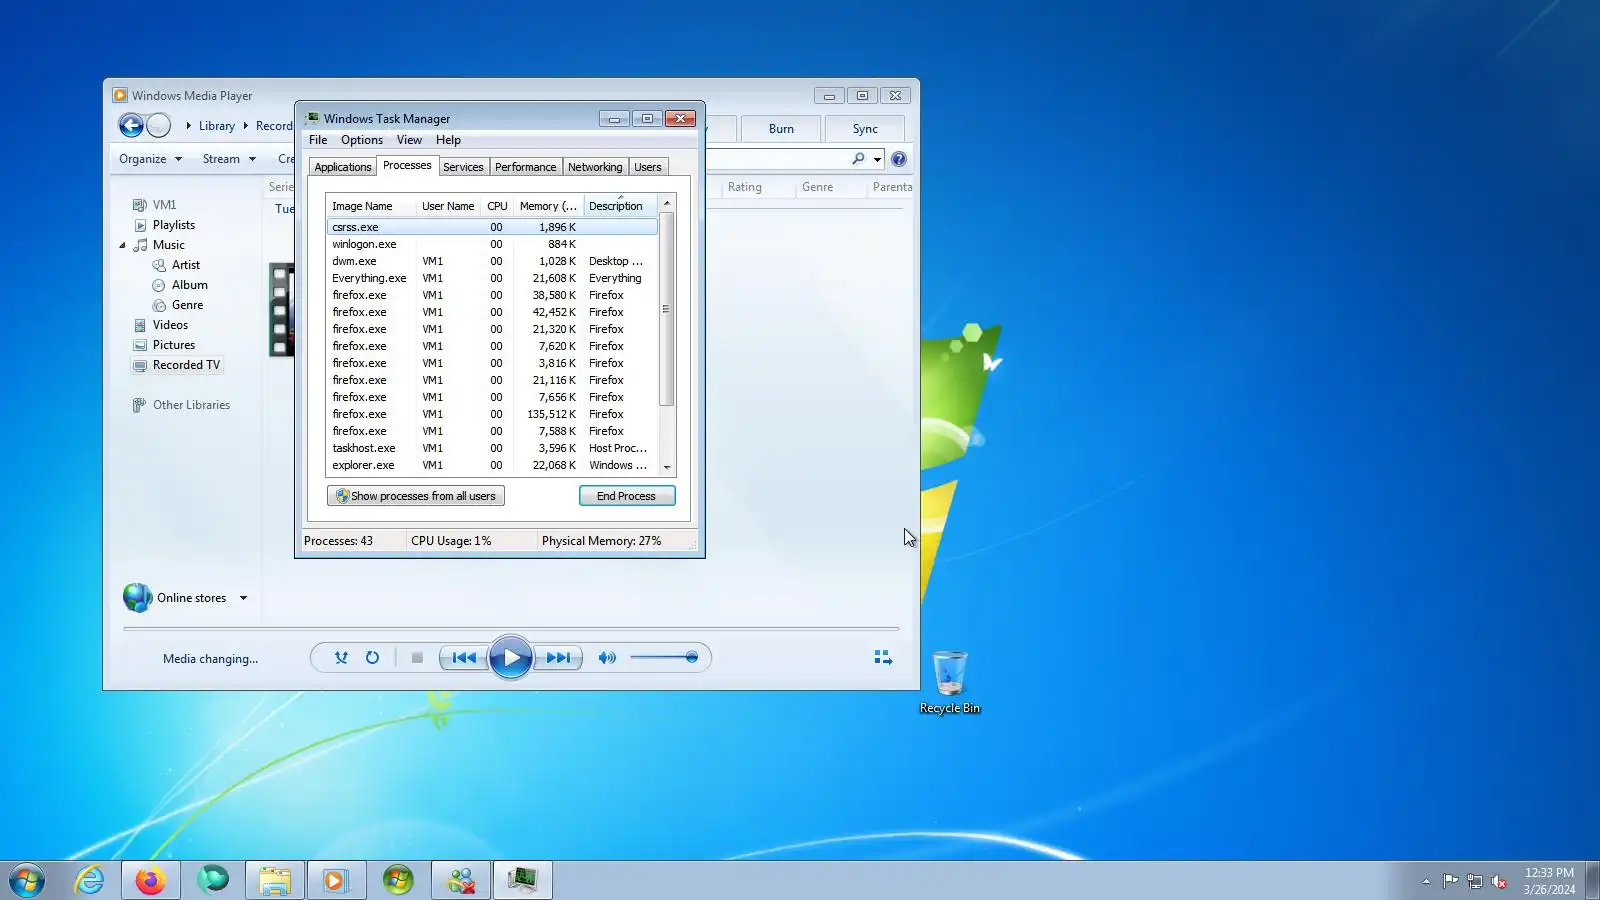1600x900 pixels.
Task: Select the explorer.exe process row
Action: click(x=492, y=465)
